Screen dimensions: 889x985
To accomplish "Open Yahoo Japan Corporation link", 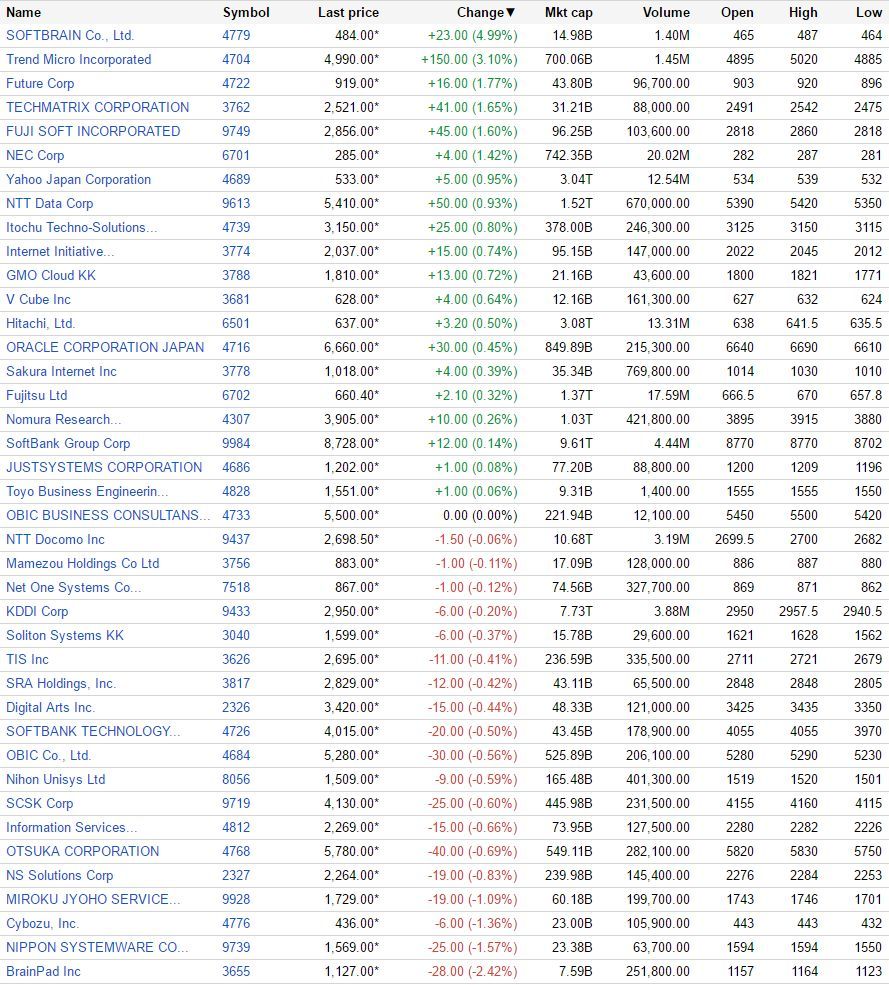I will pyautogui.click(x=79, y=180).
